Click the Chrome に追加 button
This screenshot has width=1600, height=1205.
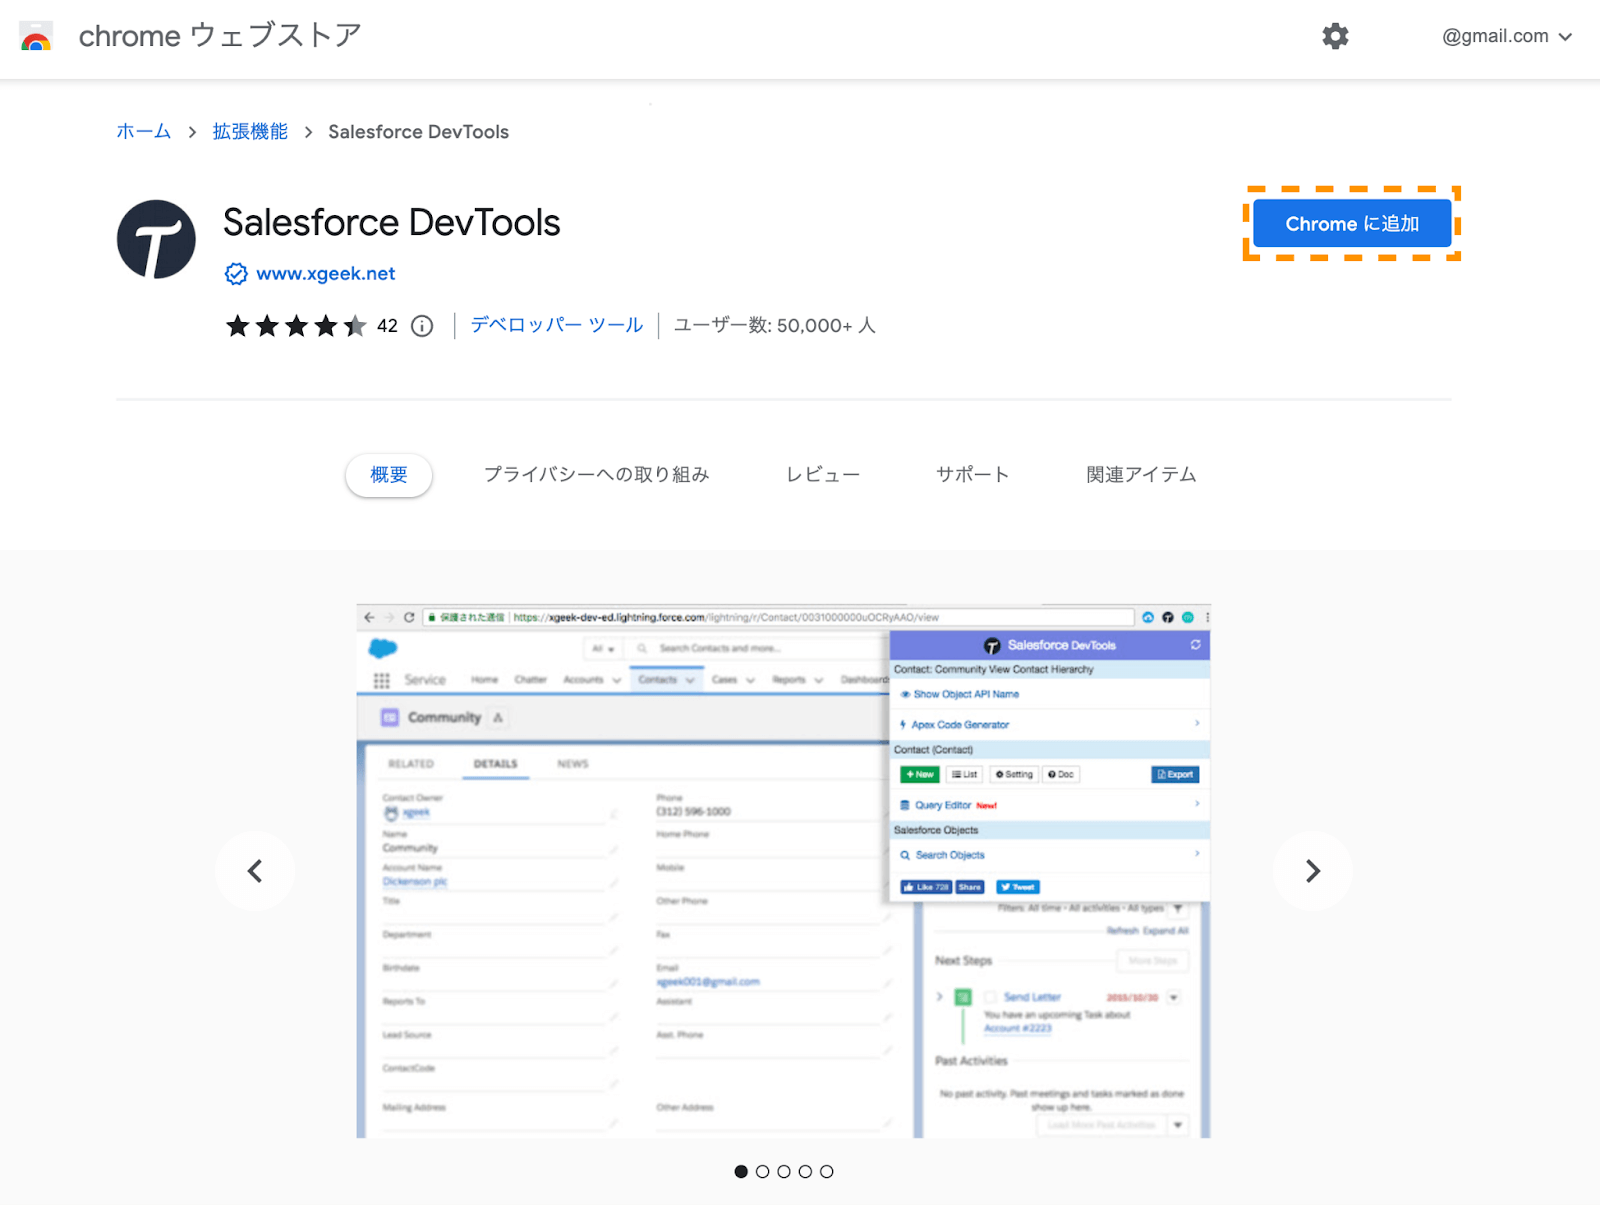point(1352,223)
